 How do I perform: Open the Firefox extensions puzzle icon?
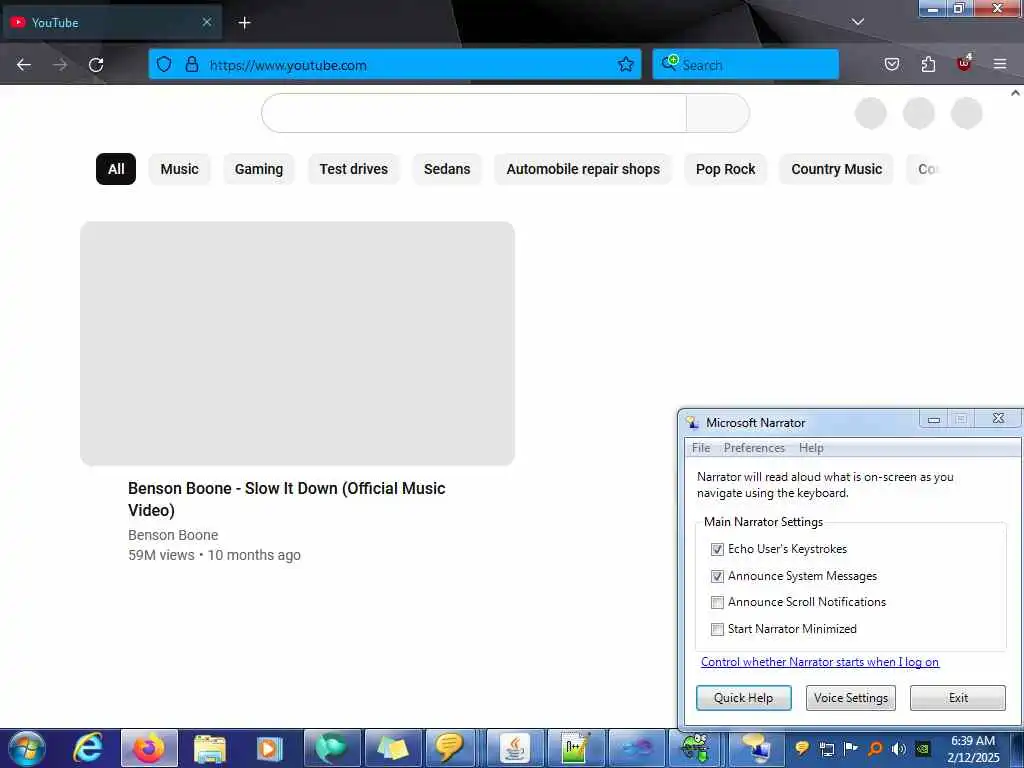point(928,64)
